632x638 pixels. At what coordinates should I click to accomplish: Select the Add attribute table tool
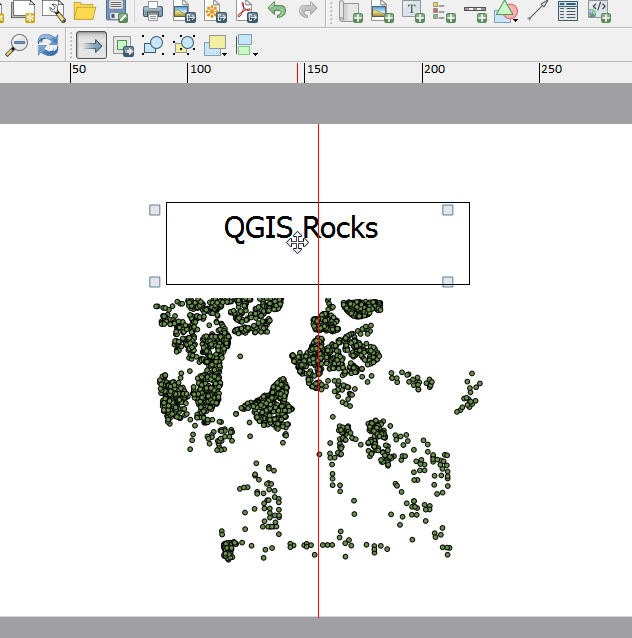click(568, 12)
